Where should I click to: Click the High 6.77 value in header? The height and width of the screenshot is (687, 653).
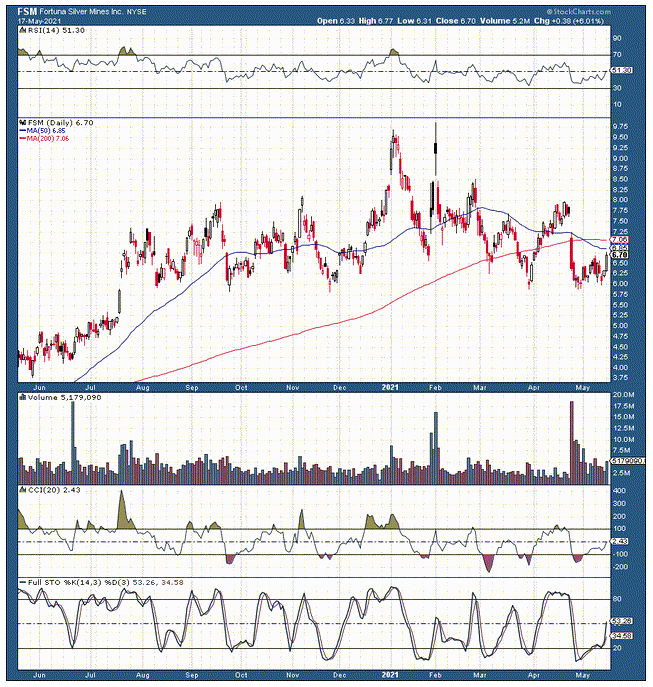pos(376,21)
